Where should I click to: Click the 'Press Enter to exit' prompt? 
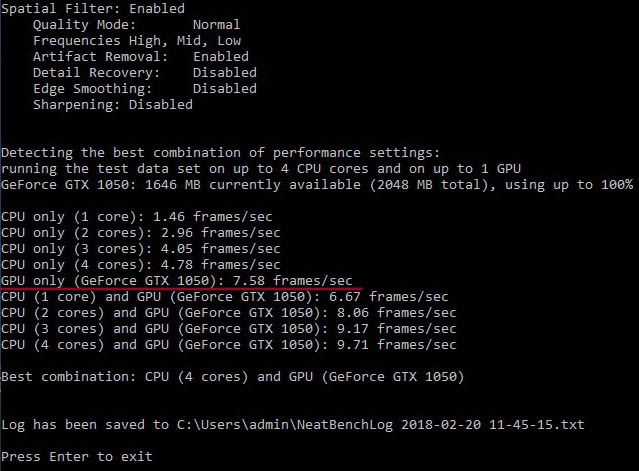pyautogui.click(x=77, y=457)
